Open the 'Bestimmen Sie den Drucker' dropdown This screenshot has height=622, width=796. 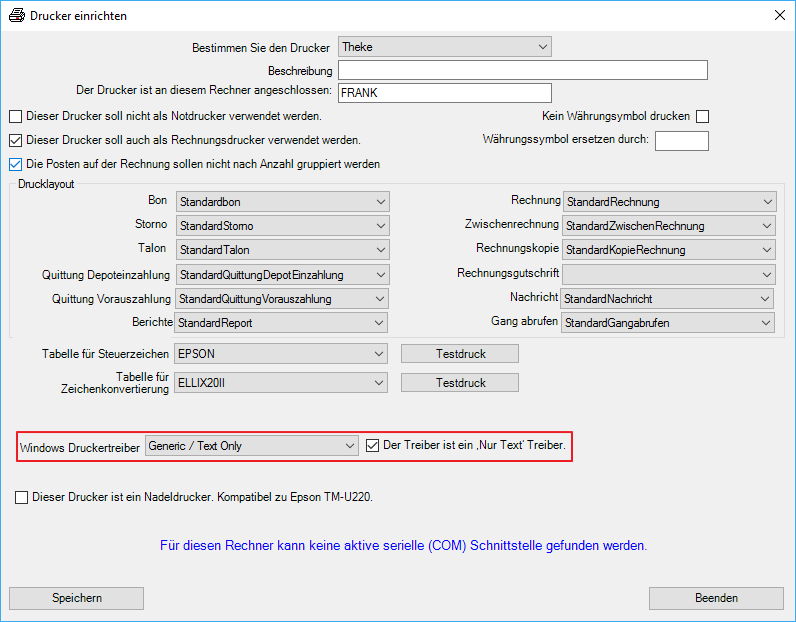tap(445, 46)
